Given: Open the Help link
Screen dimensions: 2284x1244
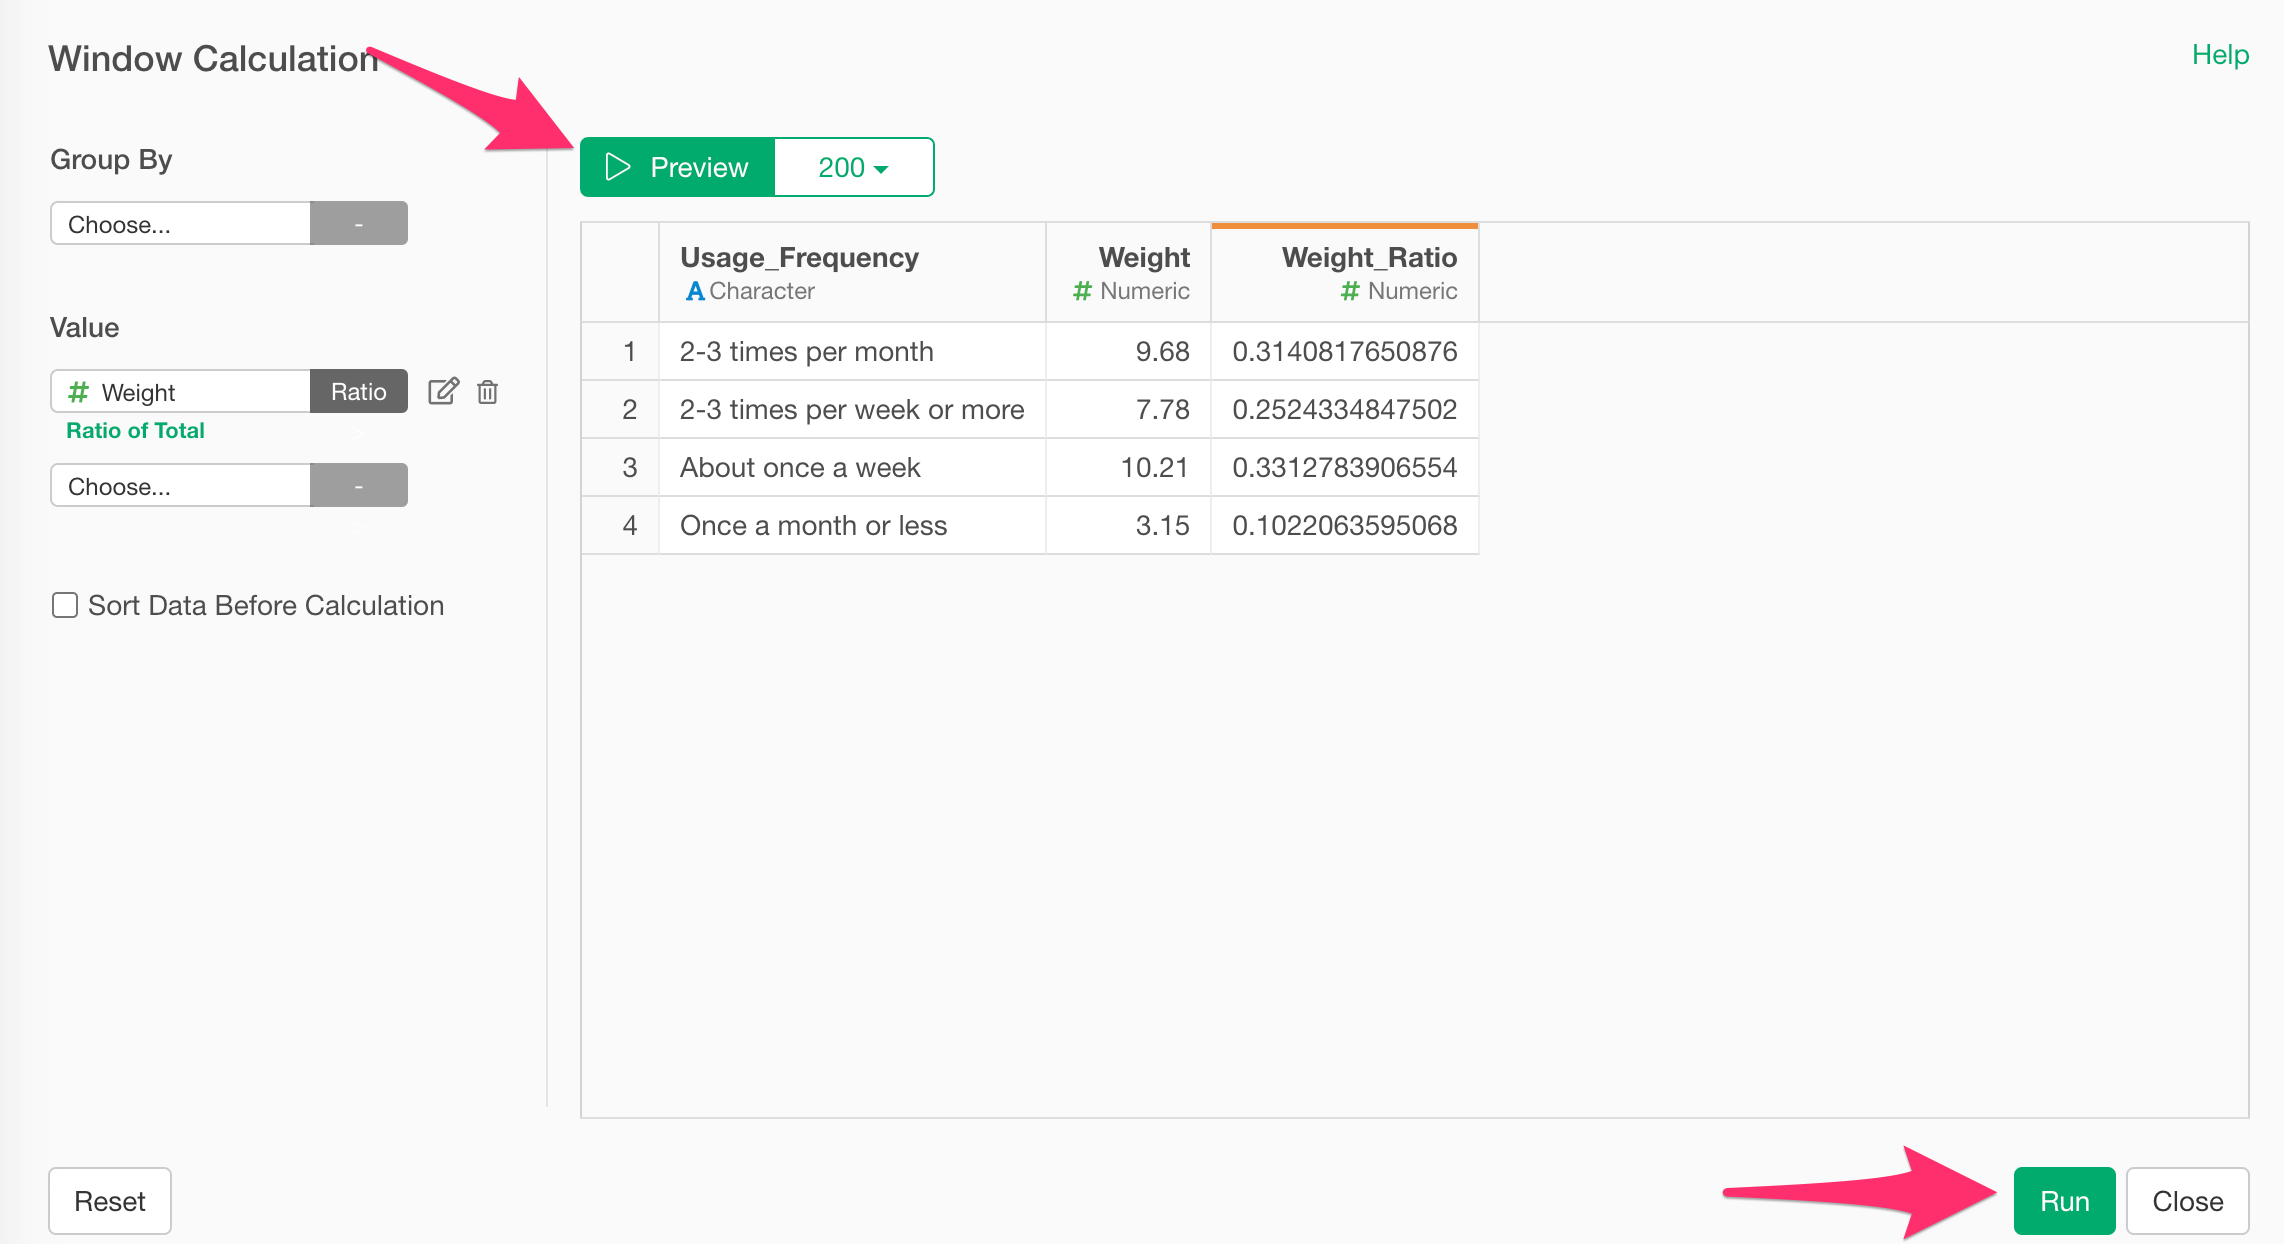Looking at the screenshot, I should pos(2220,55).
